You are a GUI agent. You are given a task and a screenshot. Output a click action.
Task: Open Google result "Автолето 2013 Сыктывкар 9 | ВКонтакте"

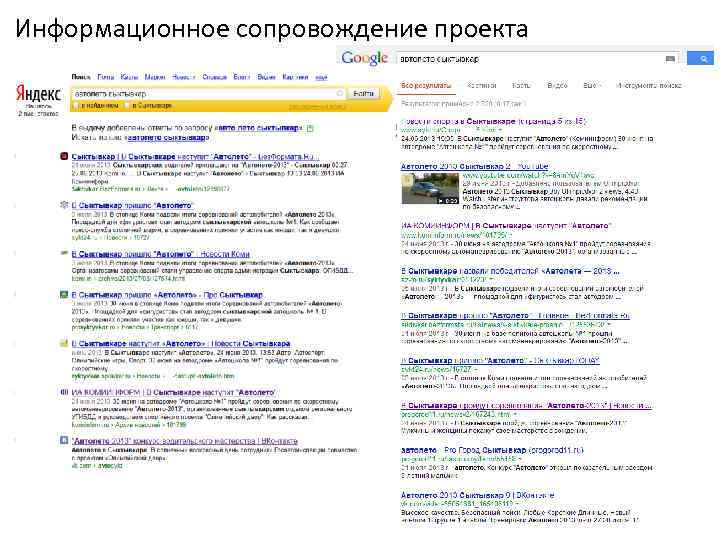[478, 495]
